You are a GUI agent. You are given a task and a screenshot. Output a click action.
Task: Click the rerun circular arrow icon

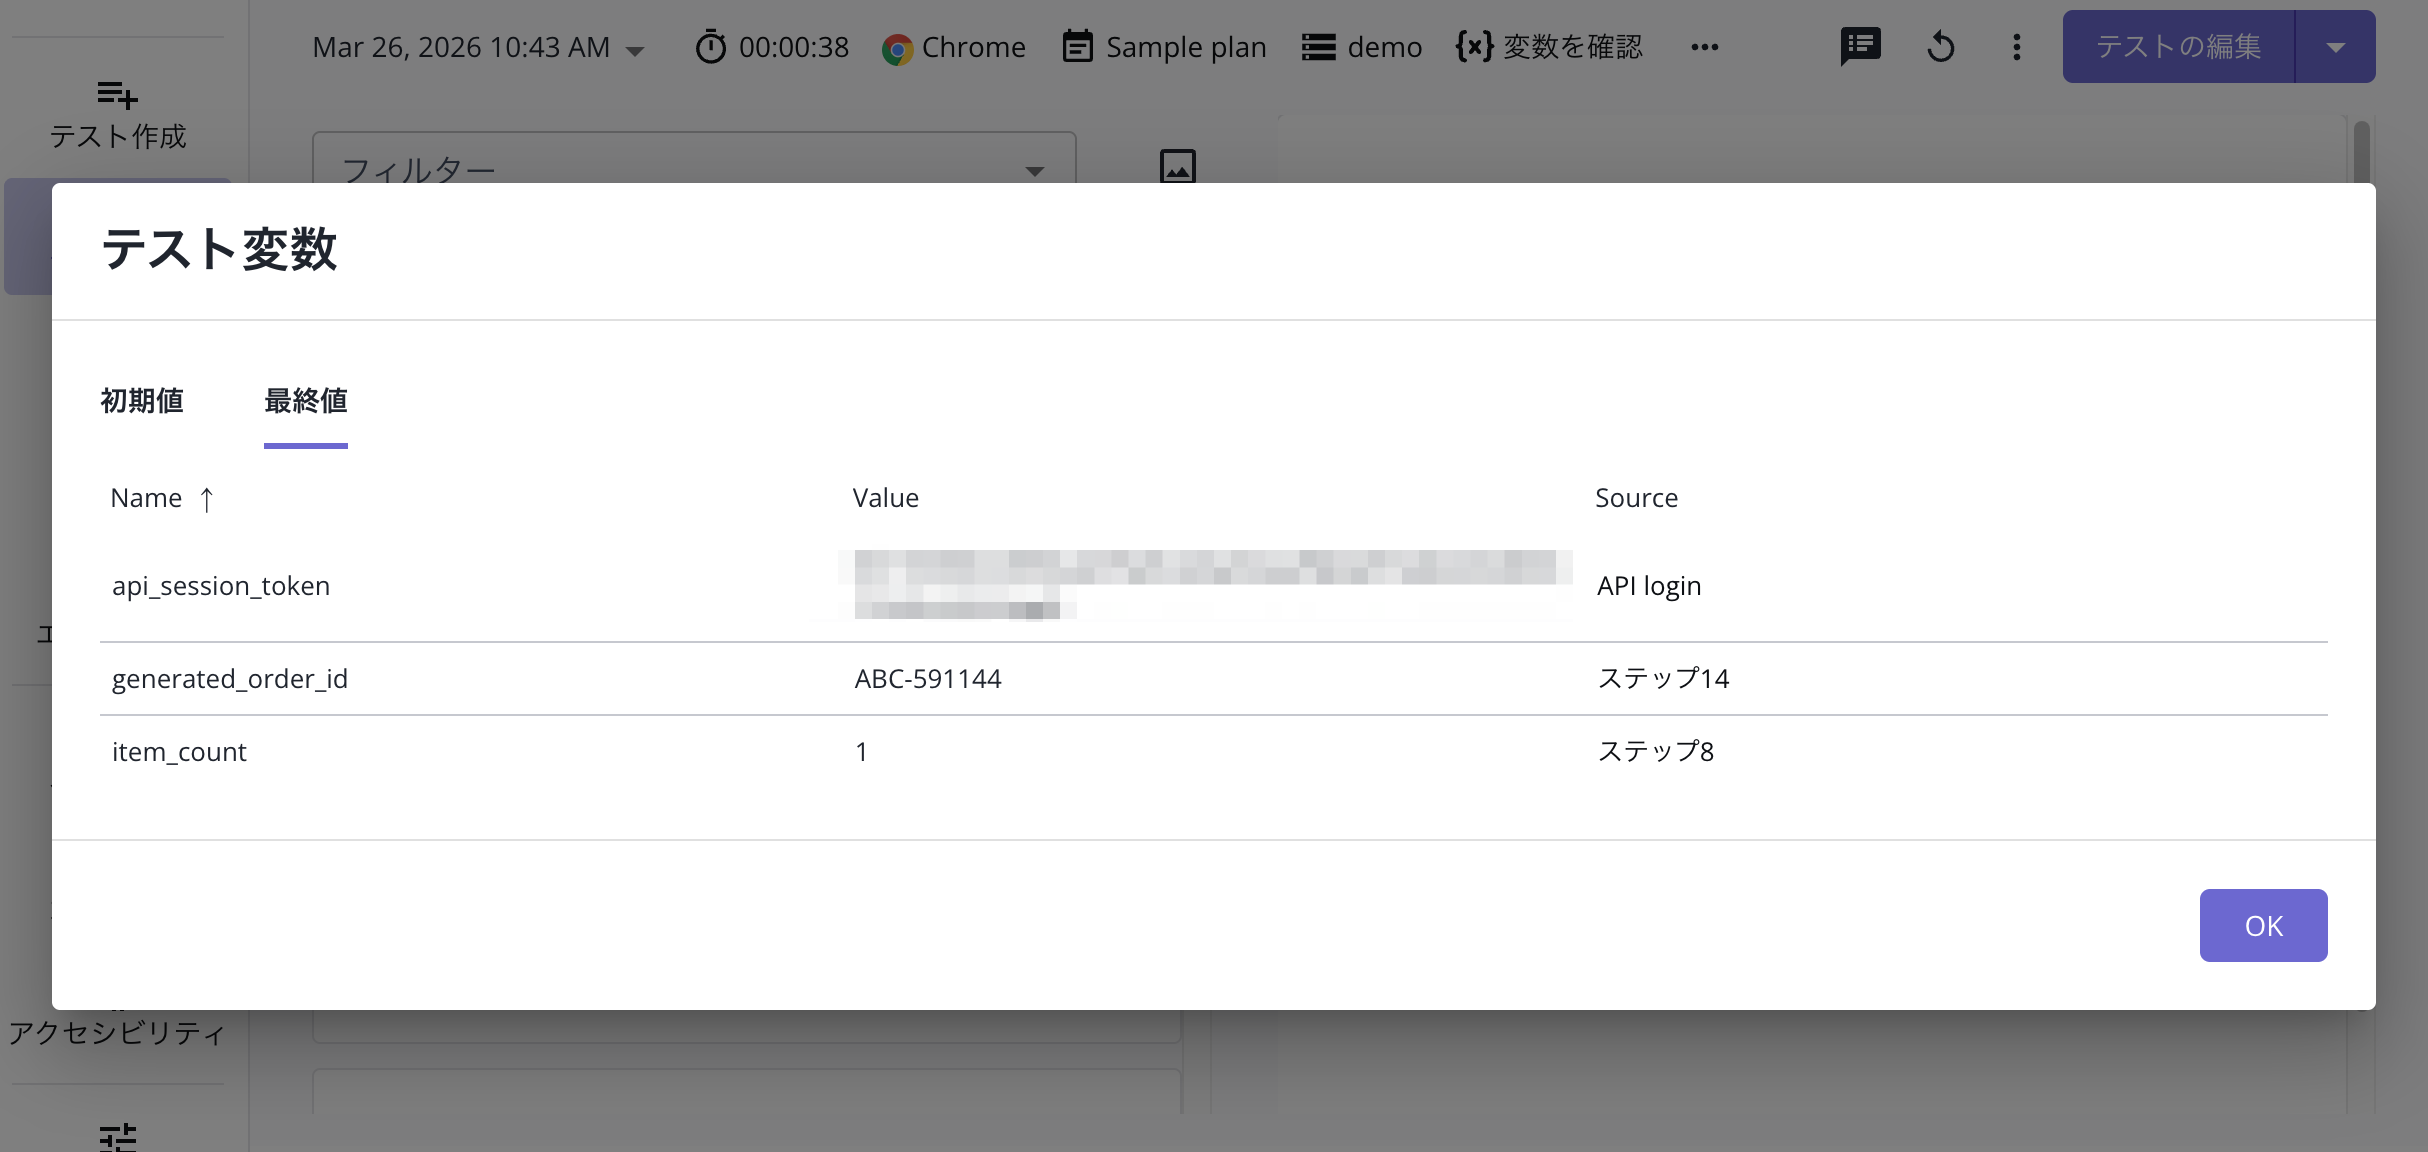pos(1940,47)
